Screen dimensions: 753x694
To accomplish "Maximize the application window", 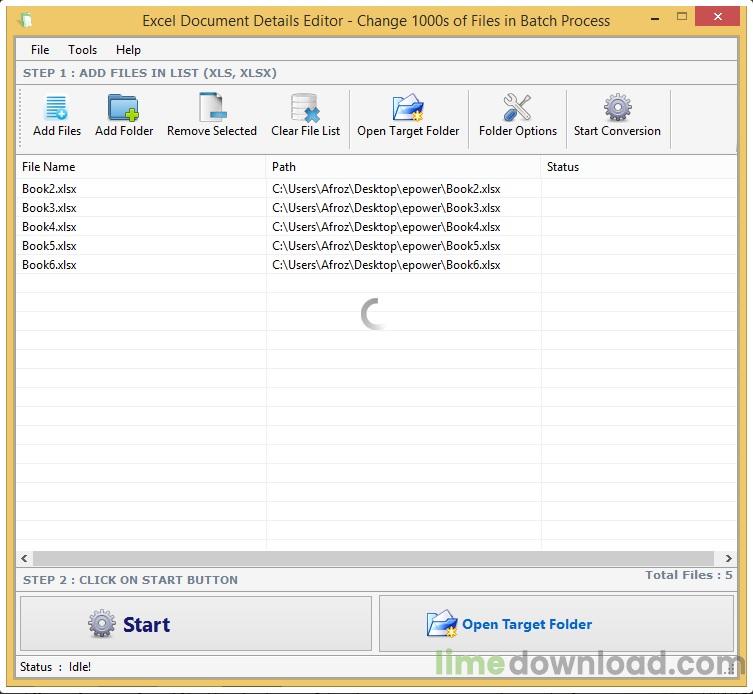I will 681,17.
